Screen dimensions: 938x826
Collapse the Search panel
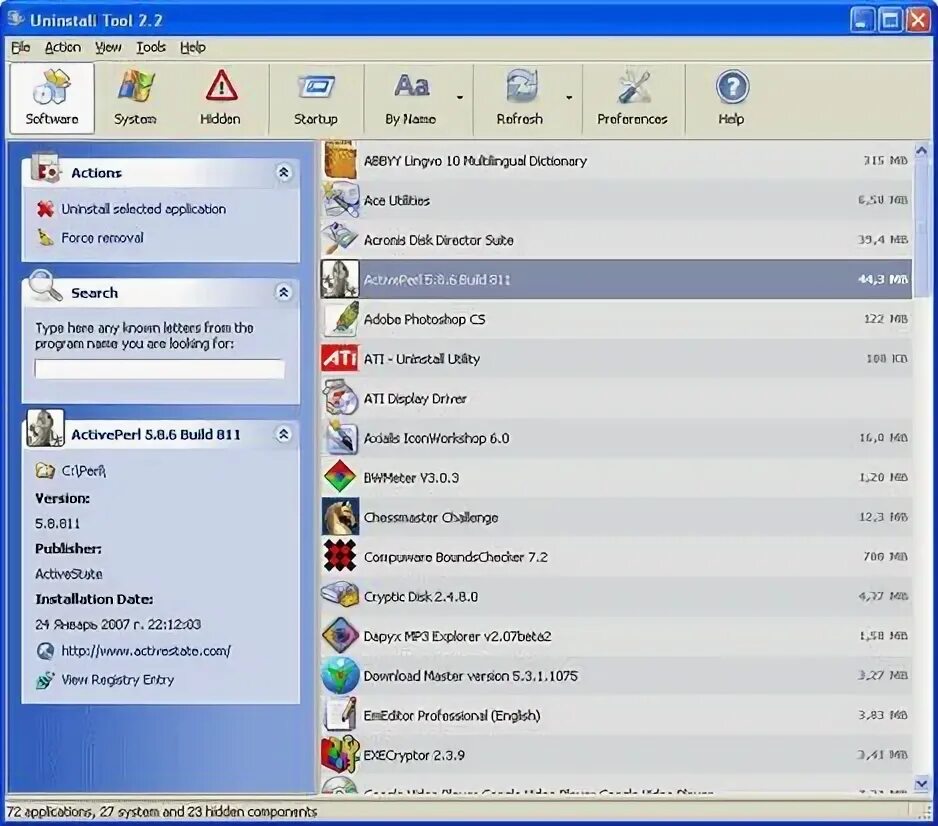pos(284,292)
